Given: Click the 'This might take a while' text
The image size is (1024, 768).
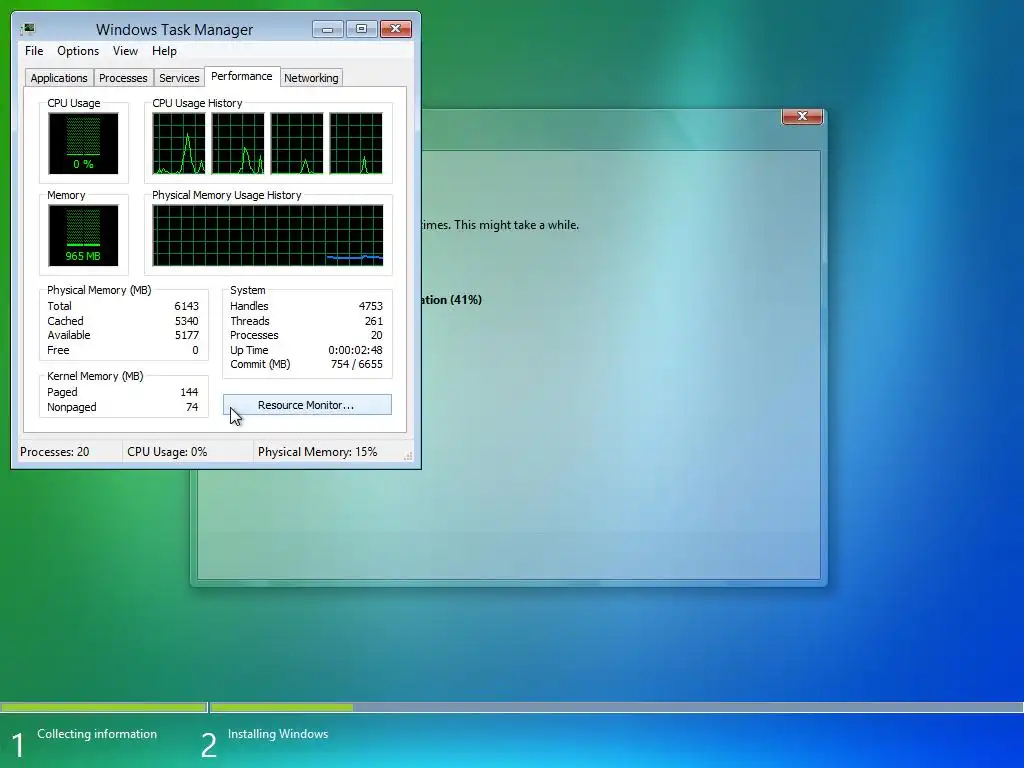Looking at the screenshot, I should pyautogui.click(x=517, y=225).
